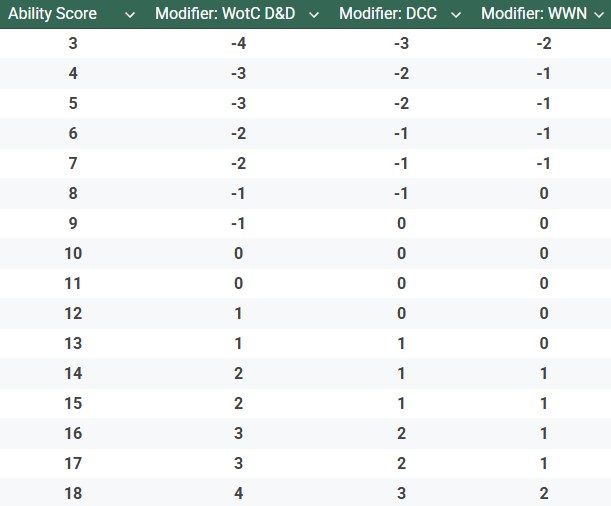Select the Ability Score cell containing 3
This screenshot has width=611, height=506.
[73, 43]
